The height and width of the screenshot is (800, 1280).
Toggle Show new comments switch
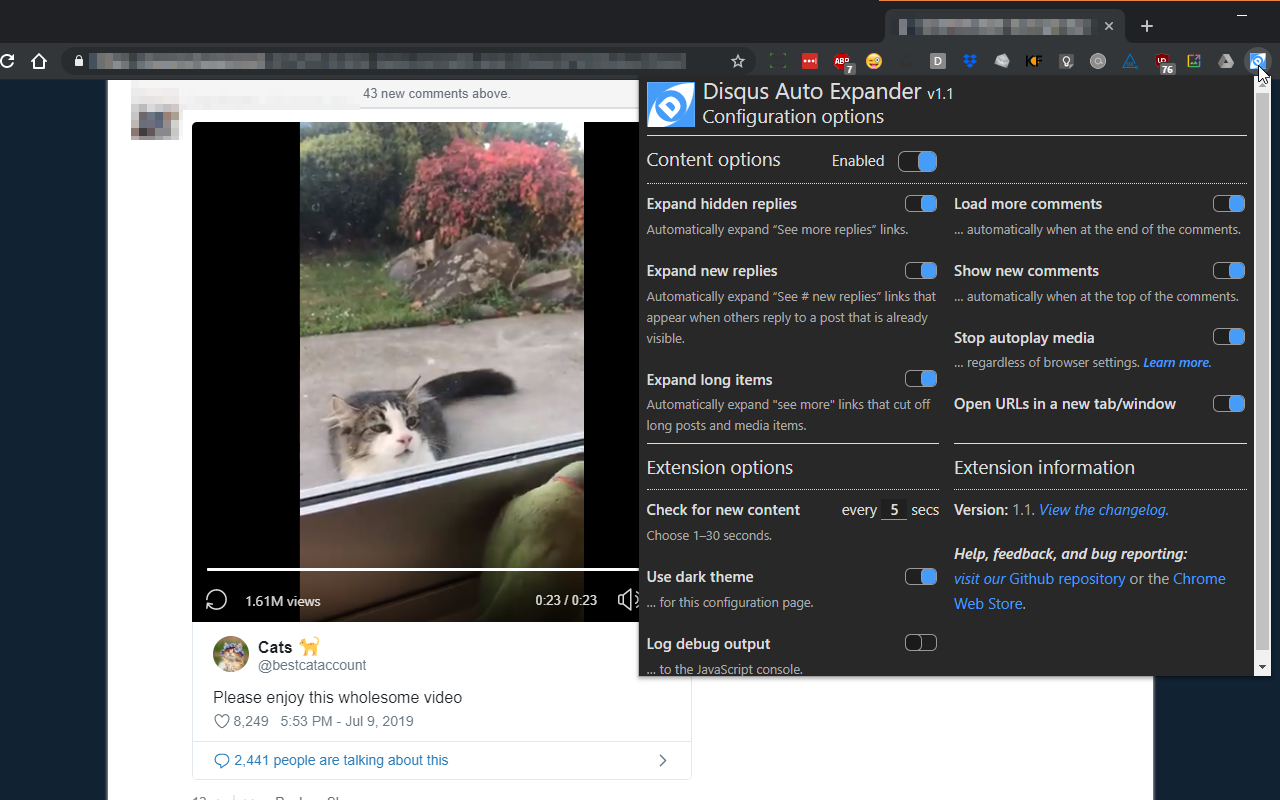pos(1229,271)
